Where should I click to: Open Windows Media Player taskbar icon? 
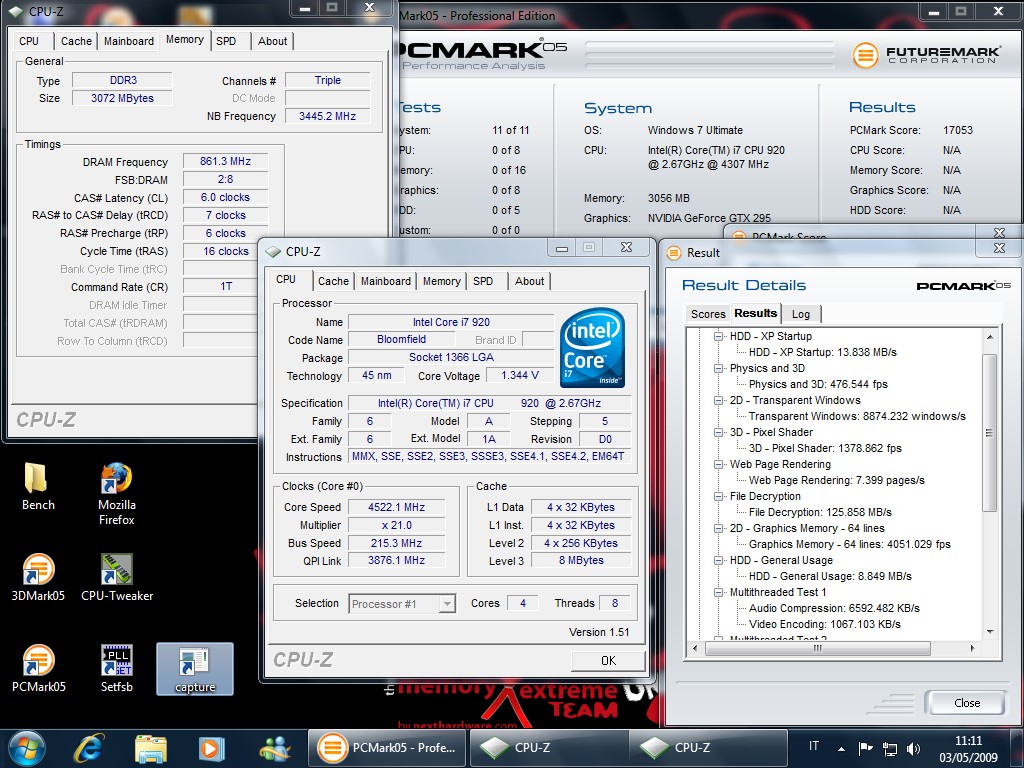211,748
